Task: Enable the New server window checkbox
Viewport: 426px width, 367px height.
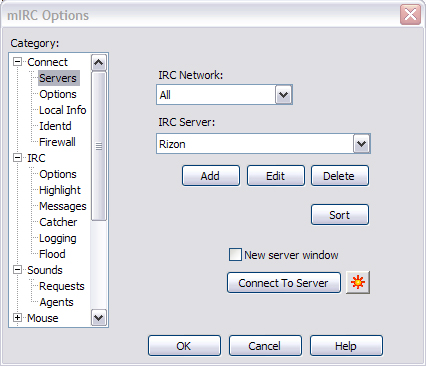Action: click(235, 255)
